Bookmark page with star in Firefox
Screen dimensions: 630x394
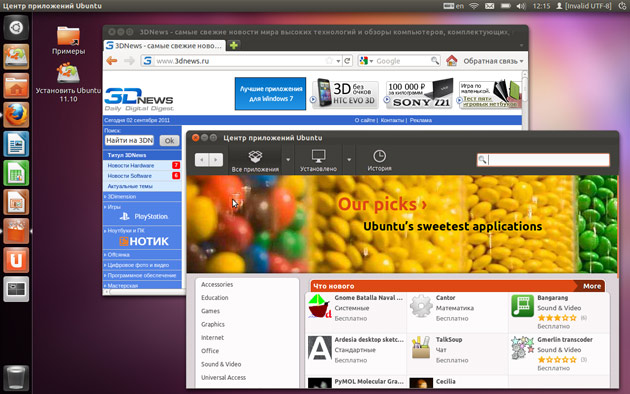click(329, 61)
